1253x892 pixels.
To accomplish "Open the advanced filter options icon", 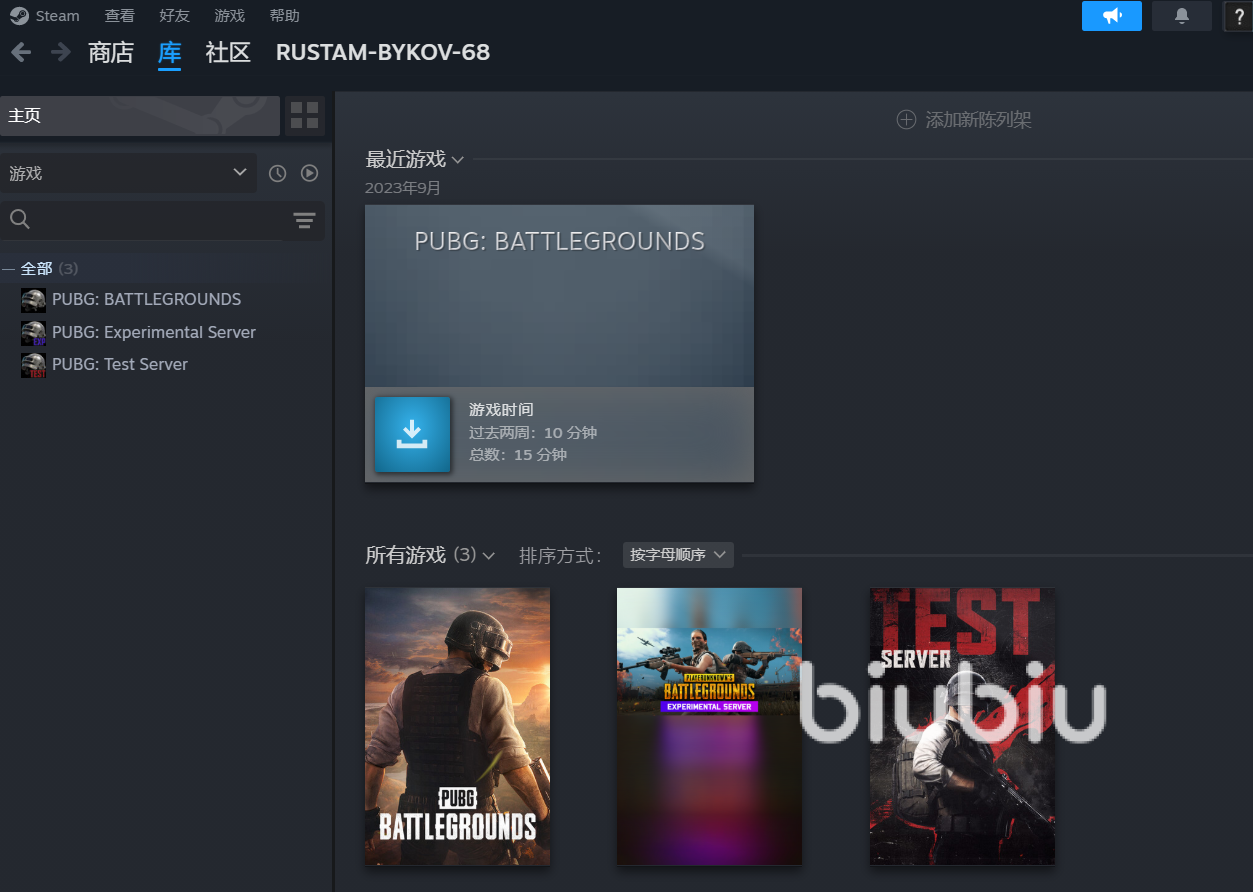I will tap(304, 221).
